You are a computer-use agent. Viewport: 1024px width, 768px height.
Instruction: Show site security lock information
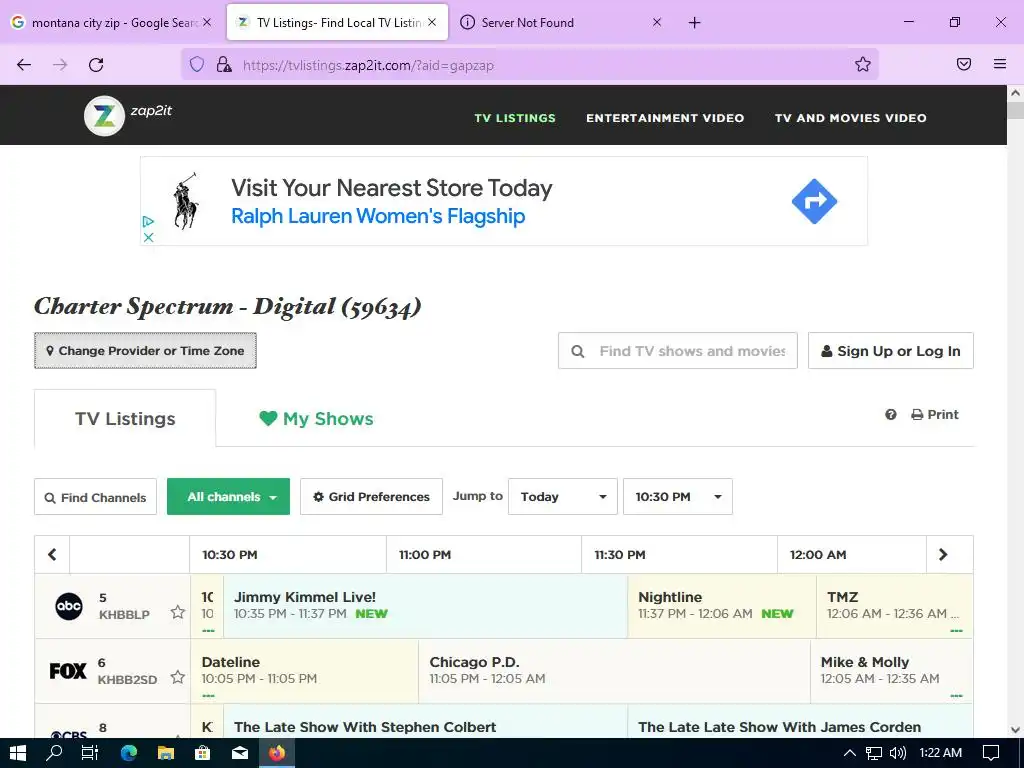point(224,64)
